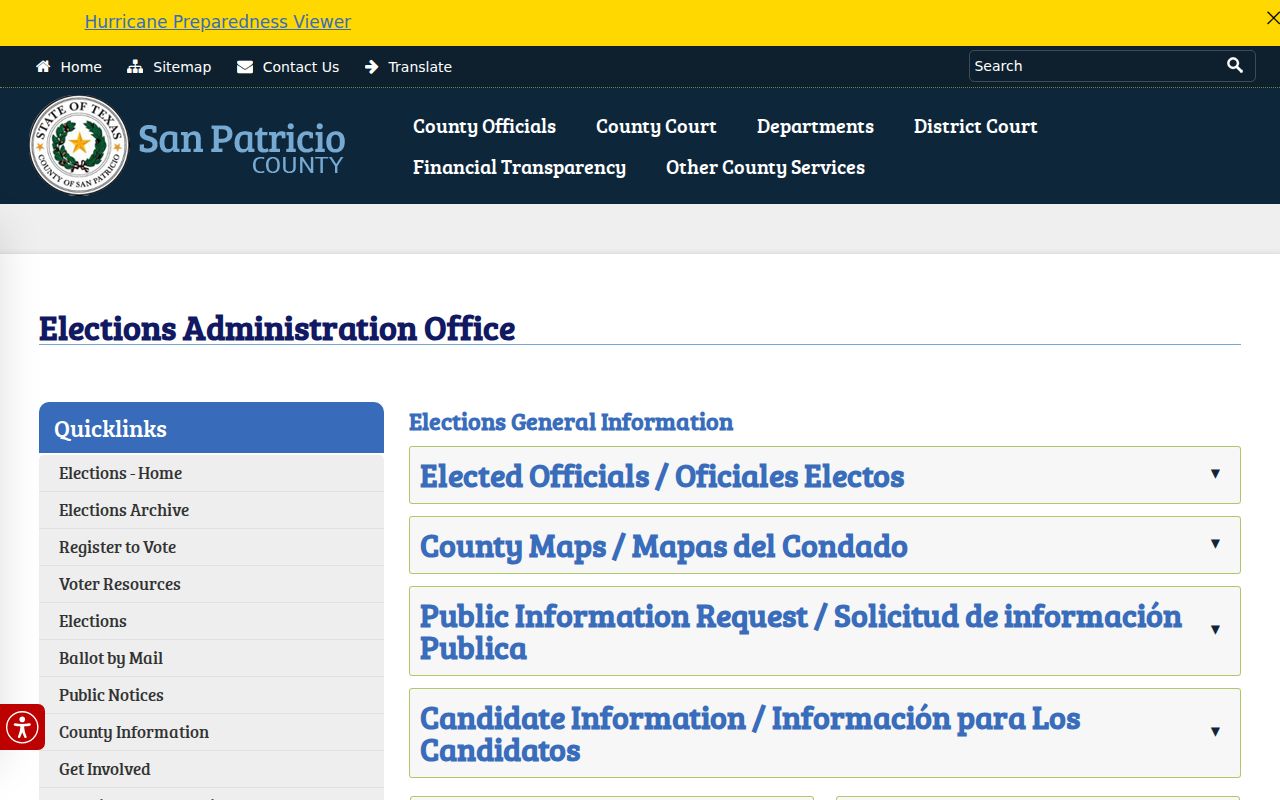
Task: Open Voter Resources quicklink
Action: coord(211,584)
